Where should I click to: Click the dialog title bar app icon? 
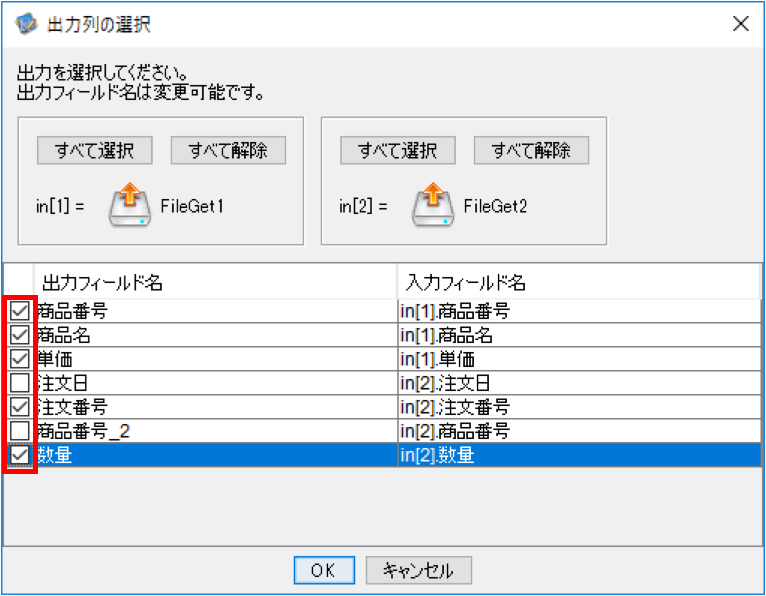click(26, 23)
